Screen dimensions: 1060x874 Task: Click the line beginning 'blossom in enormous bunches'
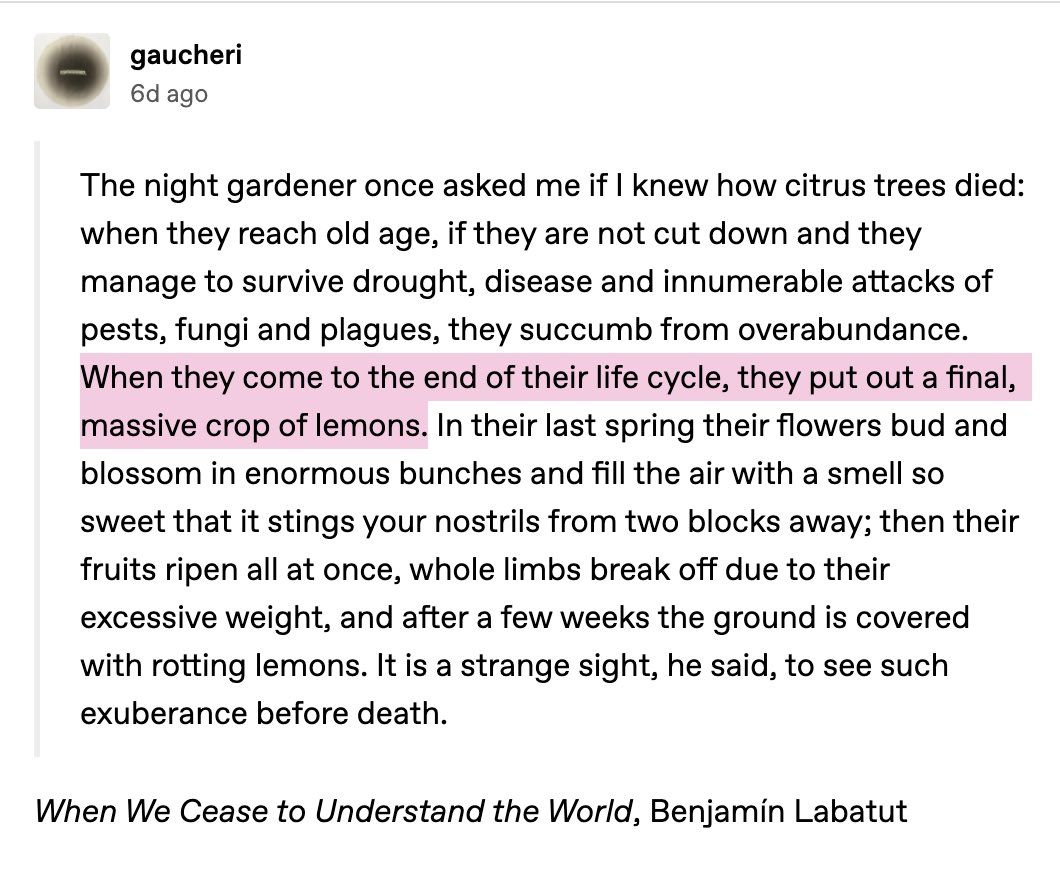tap(512, 474)
